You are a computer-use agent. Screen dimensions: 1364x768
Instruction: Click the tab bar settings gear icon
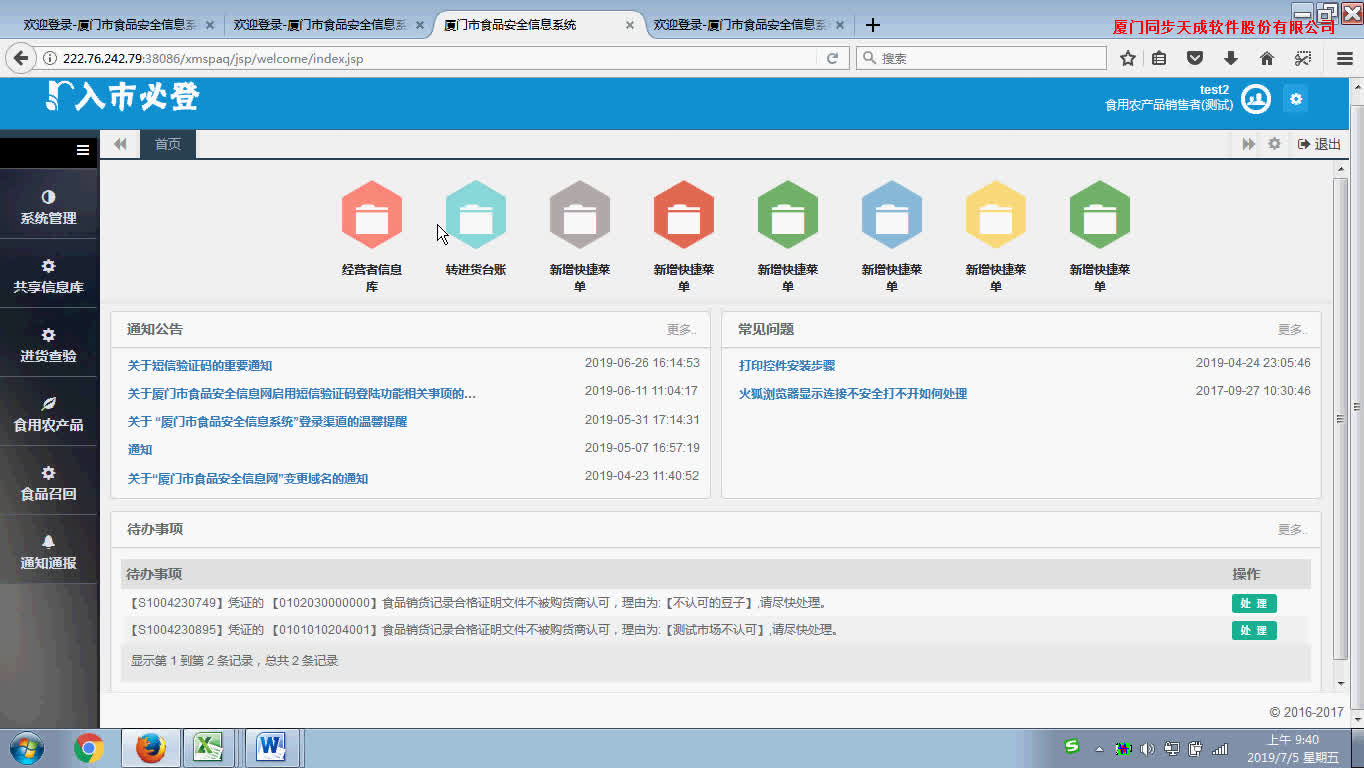(1274, 144)
